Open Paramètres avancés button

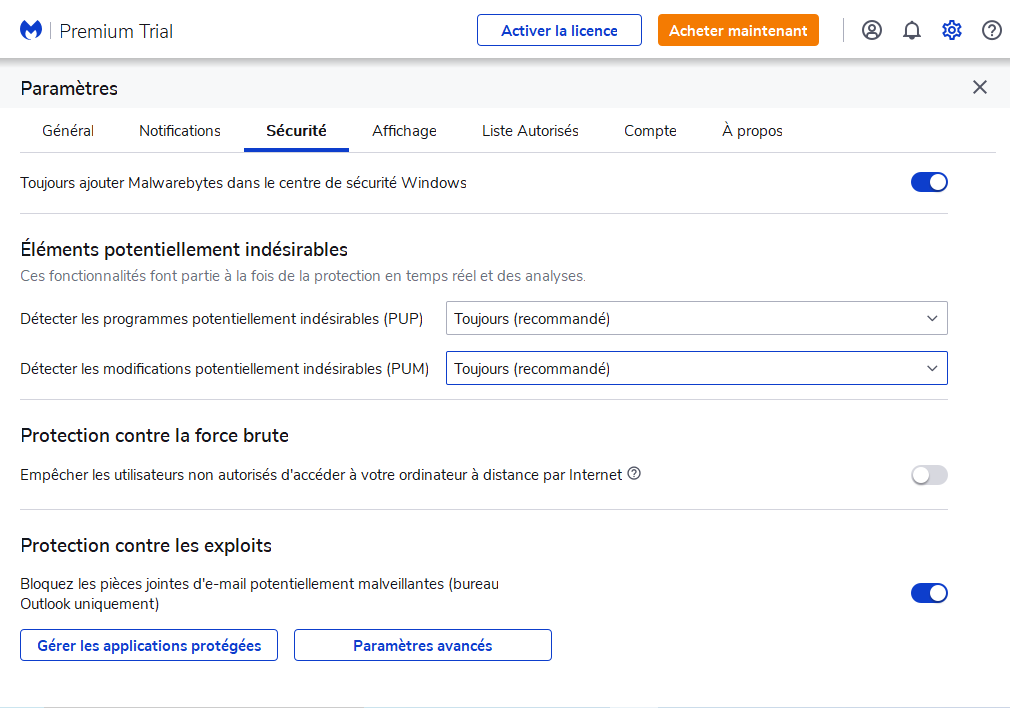point(423,646)
